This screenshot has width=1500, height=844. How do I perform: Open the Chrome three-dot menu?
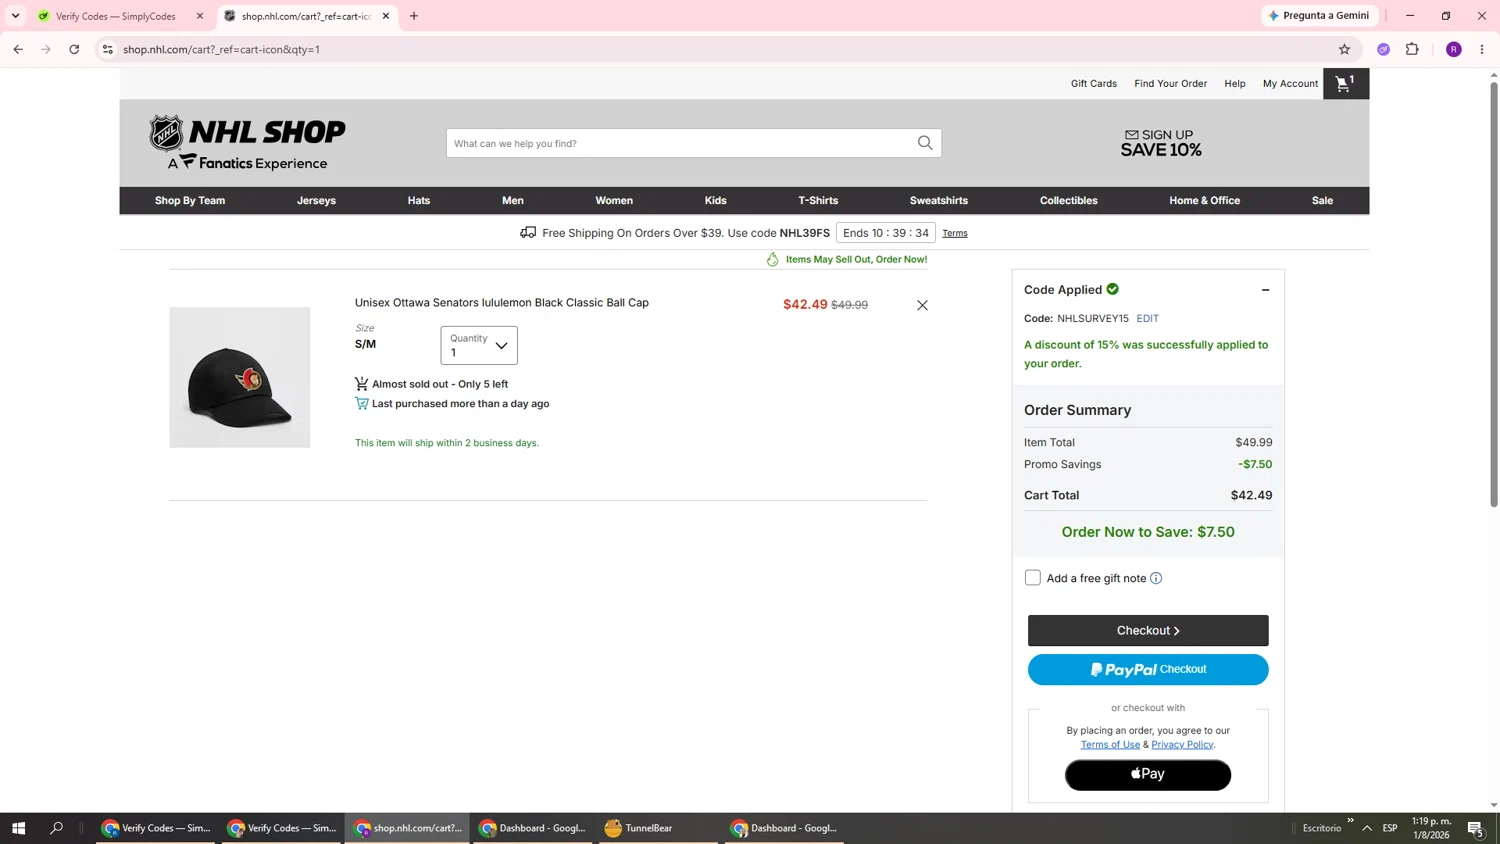(x=1482, y=49)
